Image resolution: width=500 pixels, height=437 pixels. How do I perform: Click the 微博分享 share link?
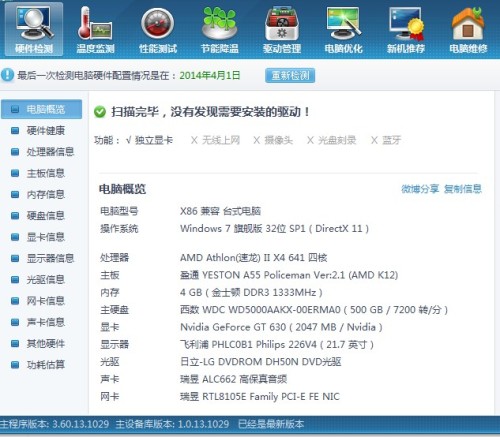420,189
